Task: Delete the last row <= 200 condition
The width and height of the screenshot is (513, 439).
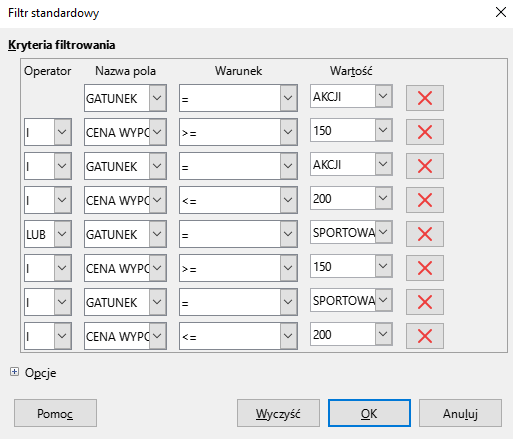Action: point(425,336)
